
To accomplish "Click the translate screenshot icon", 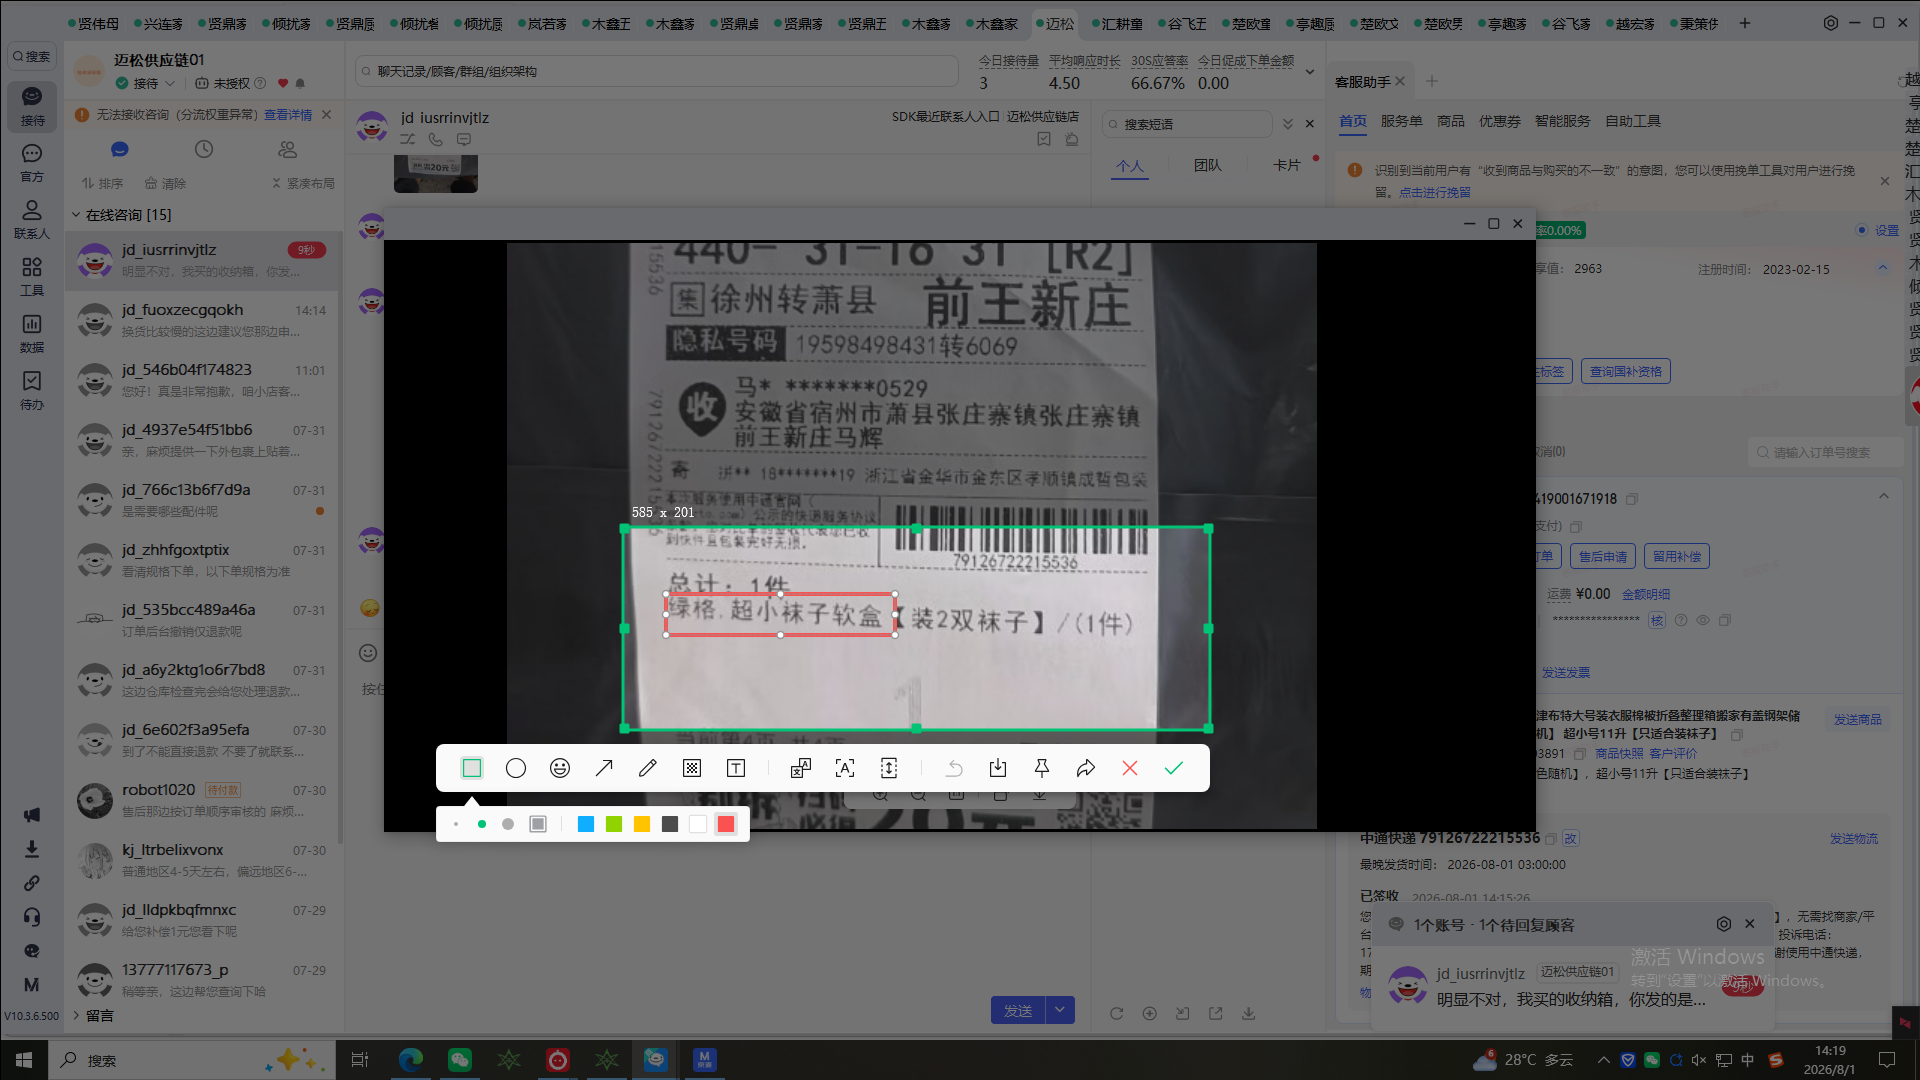I will point(801,768).
